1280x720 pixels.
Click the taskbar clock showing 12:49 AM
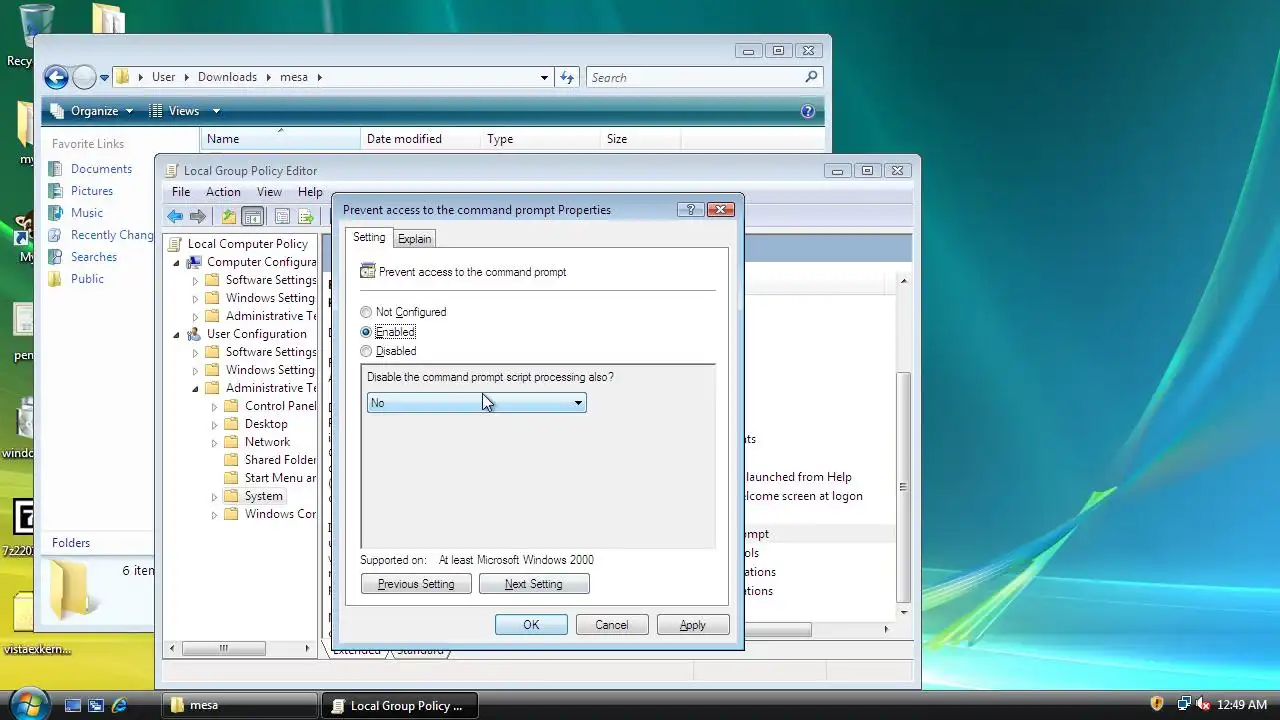pyautogui.click(x=1242, y=705)
